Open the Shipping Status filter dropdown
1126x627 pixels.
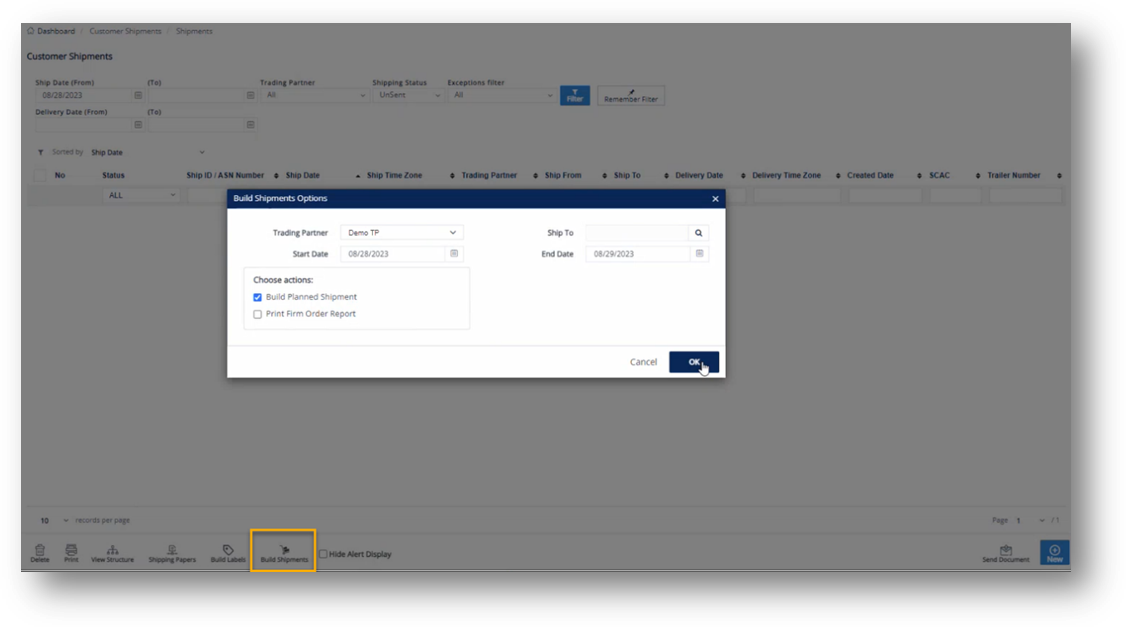coord(408,95)
